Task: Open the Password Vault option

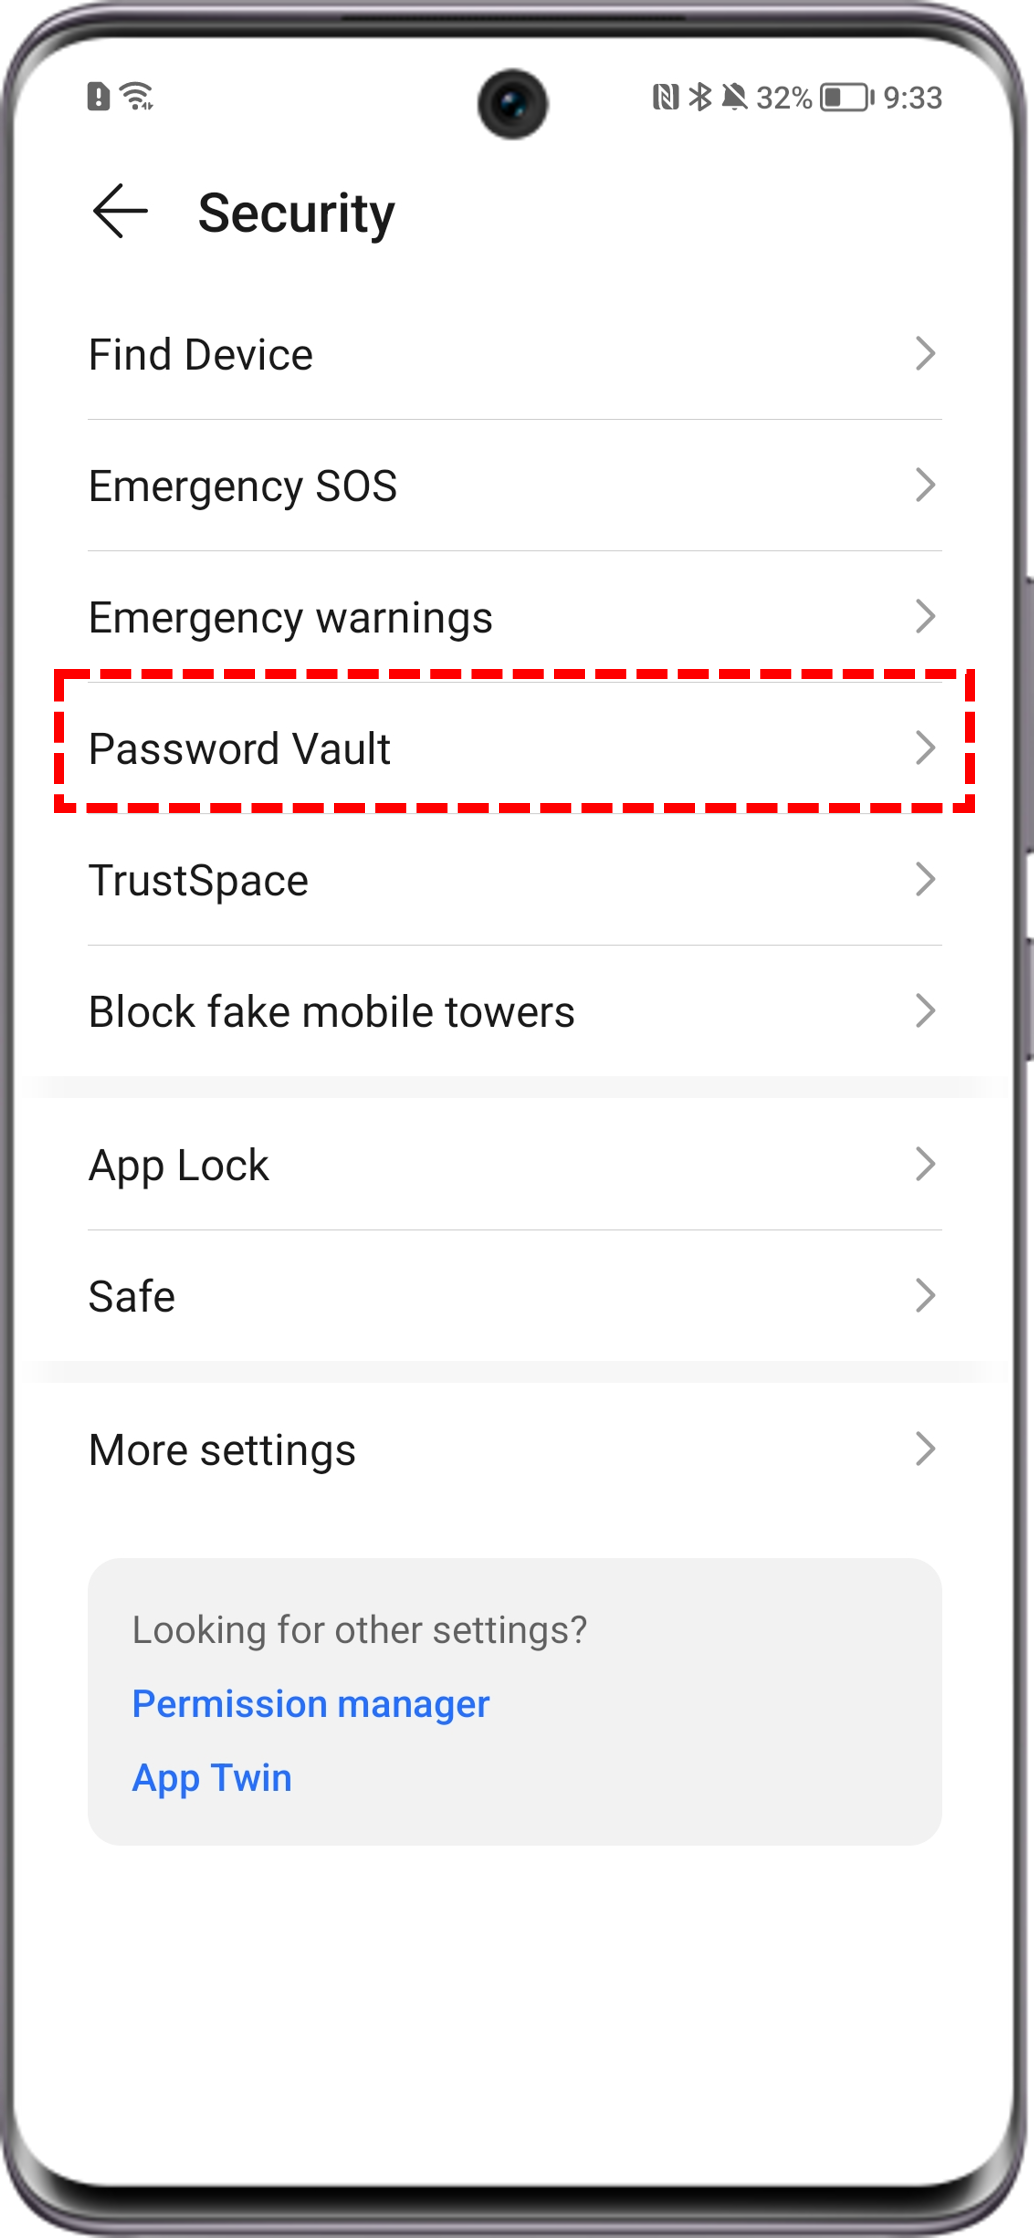Action: 516,748
